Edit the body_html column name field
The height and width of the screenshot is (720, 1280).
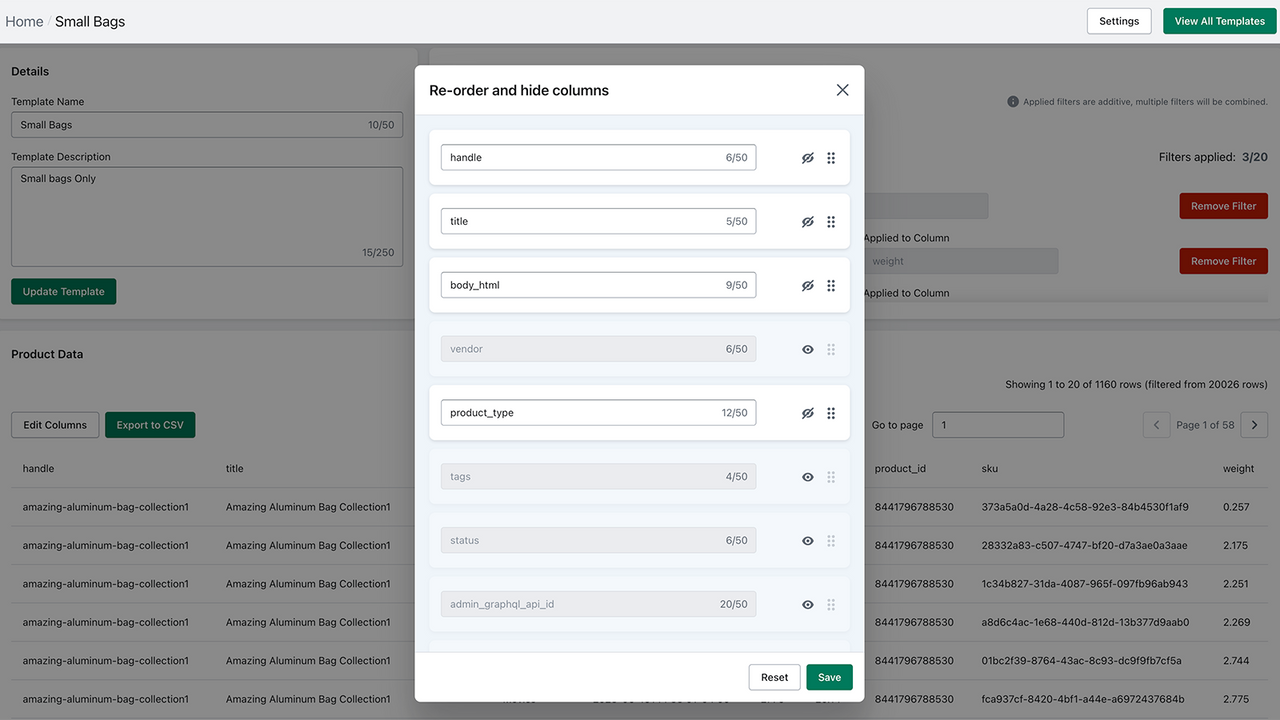tap(598, 285)
